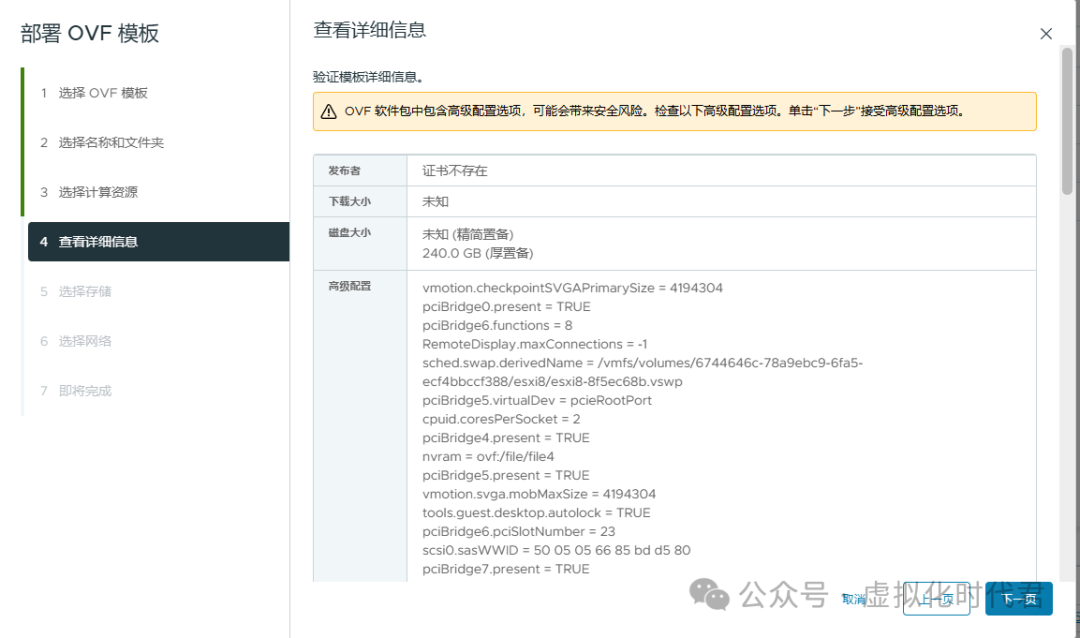Screen dimensions: 1080x638
Task: Click the 查看详细信息 page heading
Action: point(370,30)
